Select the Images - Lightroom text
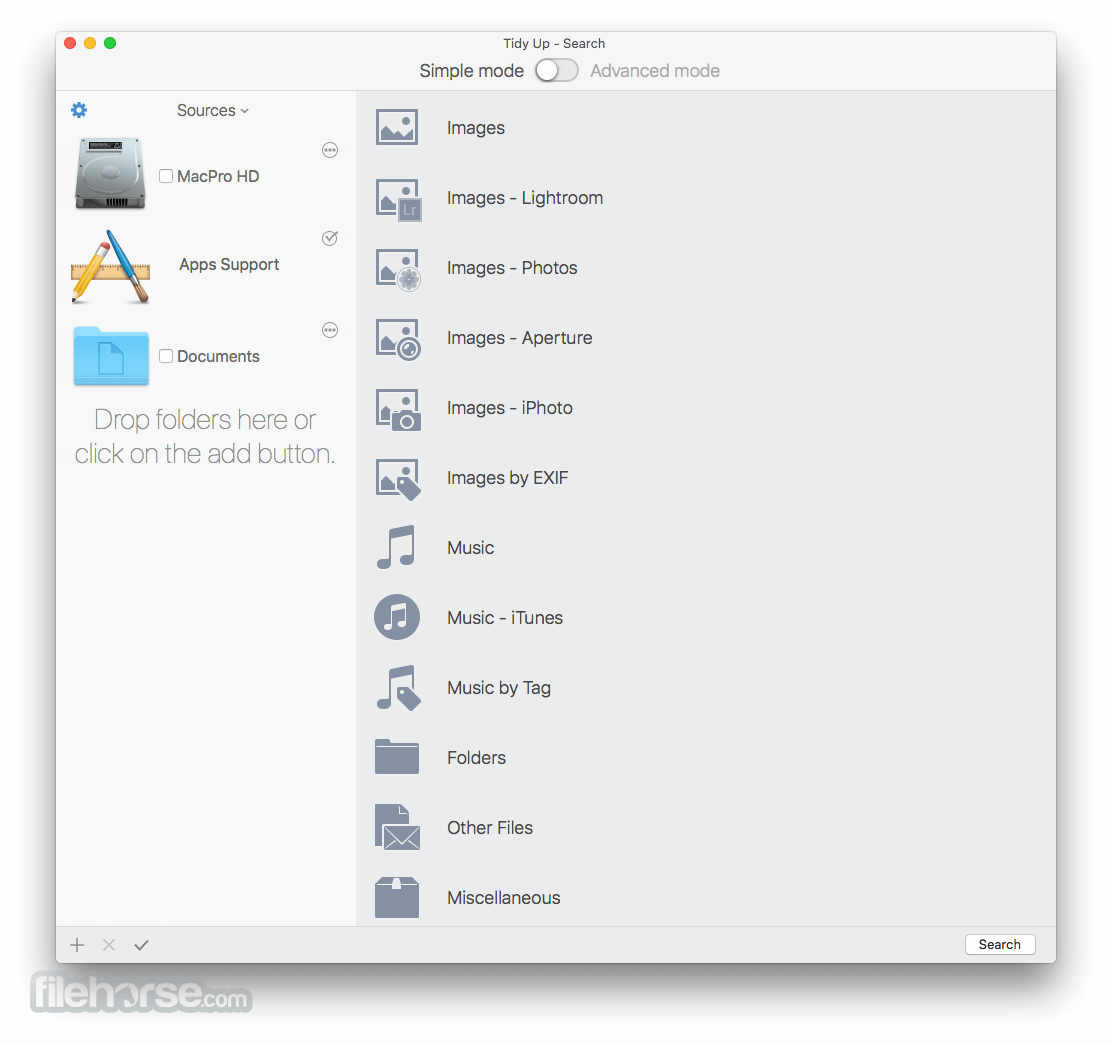 [x=525, y=198]
